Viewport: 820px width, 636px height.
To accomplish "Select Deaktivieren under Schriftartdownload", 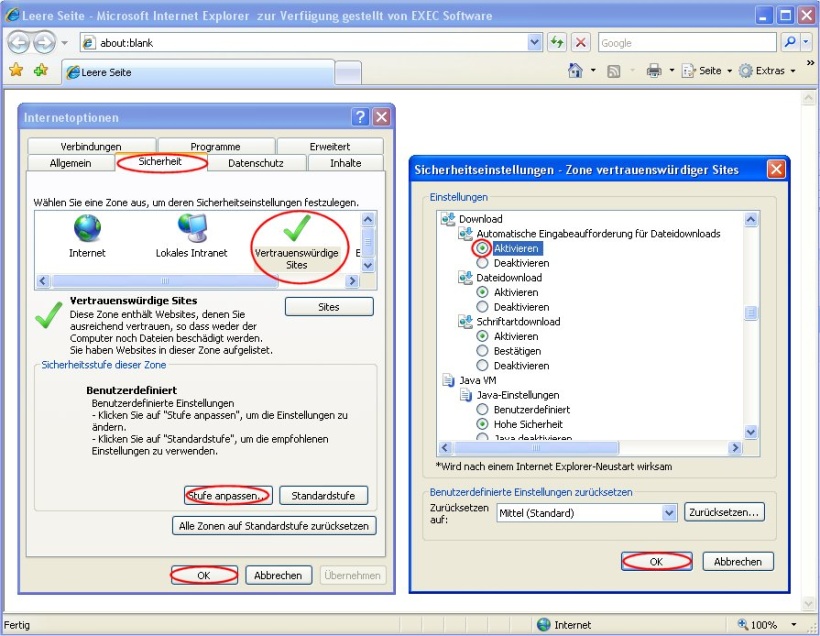I will pos(482,366).
